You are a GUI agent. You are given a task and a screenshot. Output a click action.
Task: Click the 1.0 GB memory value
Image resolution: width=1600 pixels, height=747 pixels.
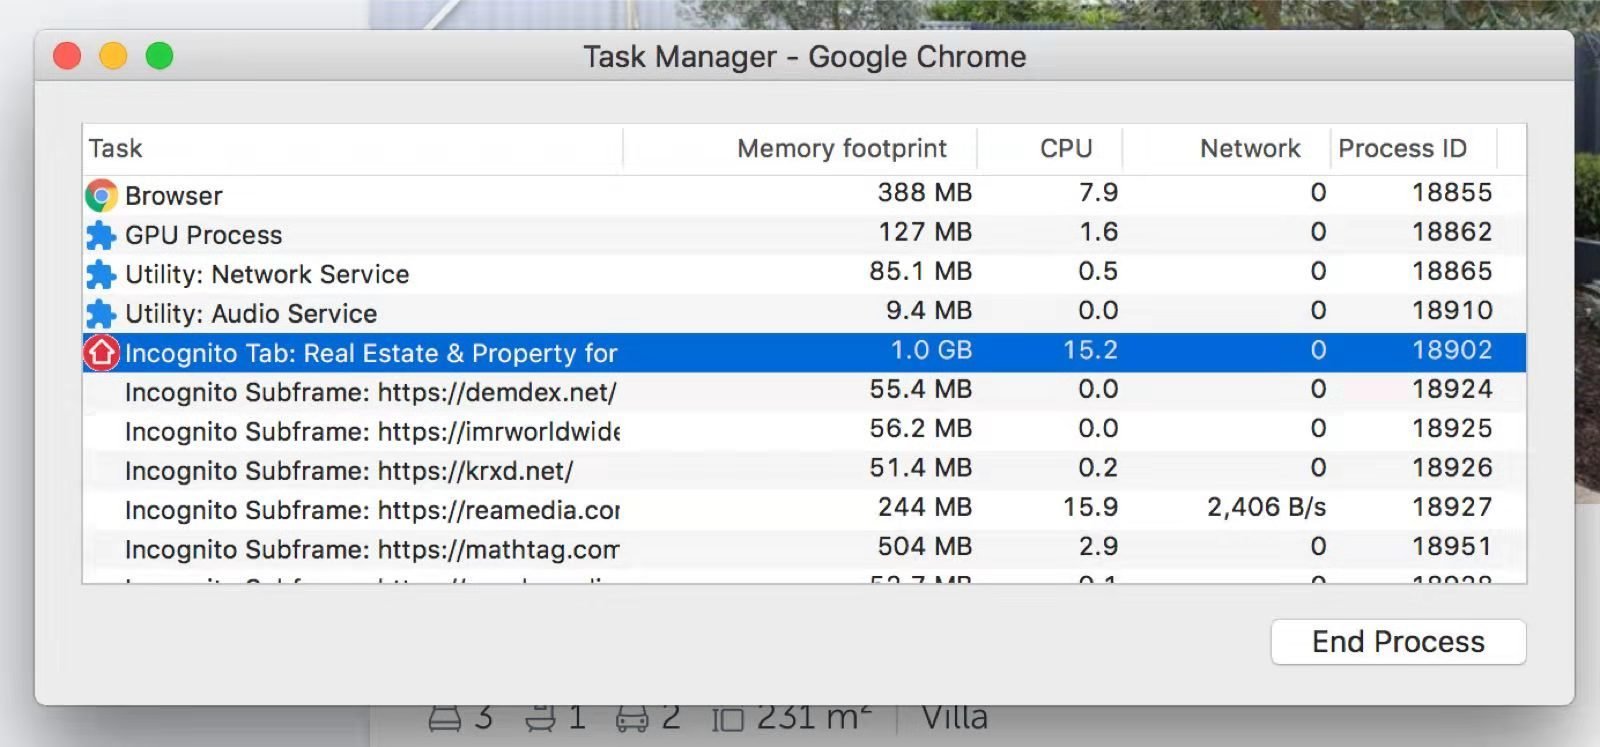[931, 350]
